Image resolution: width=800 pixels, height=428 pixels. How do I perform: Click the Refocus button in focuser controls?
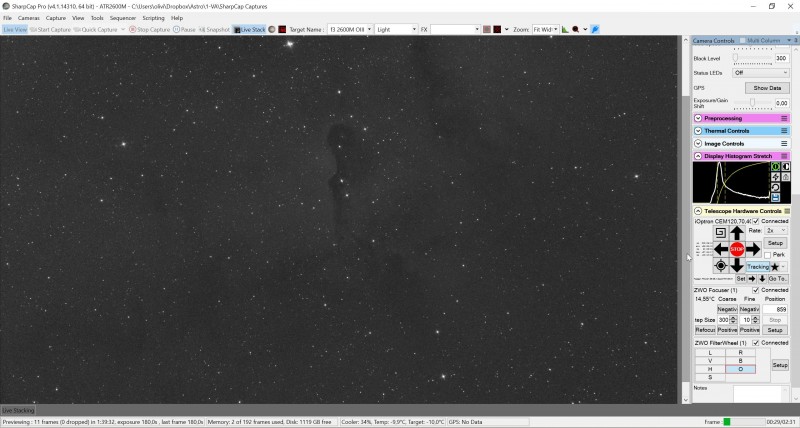(705, 330)
